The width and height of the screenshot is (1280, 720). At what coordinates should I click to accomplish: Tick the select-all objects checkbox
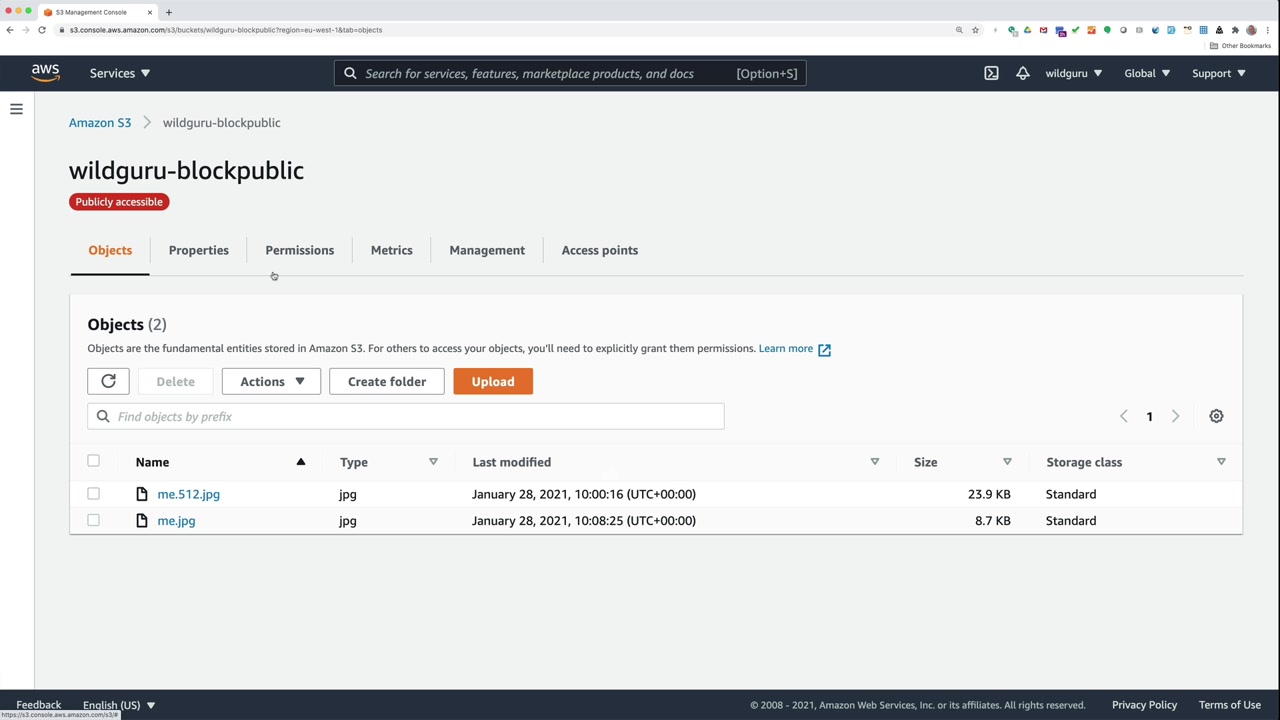tap(93, 461)
